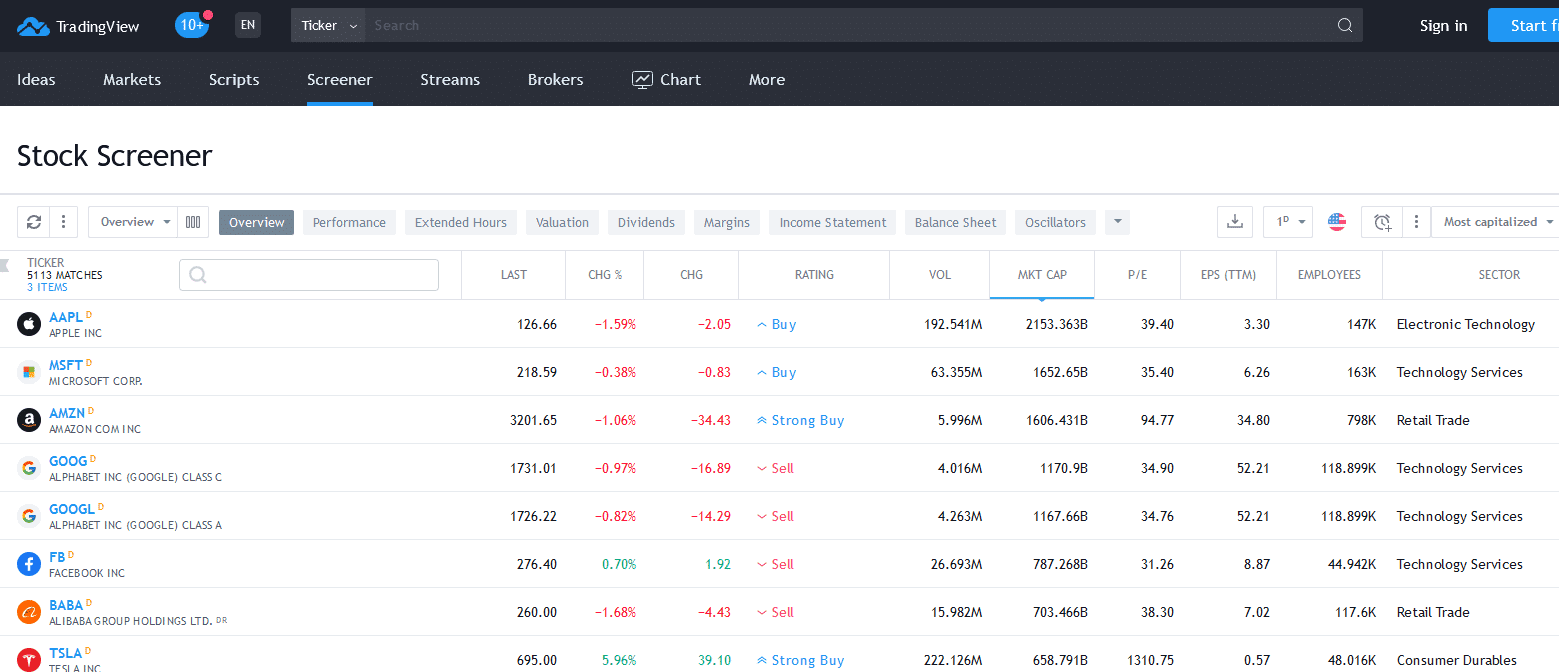The image size is (1559, 672).
Task: Click the Microsoft logo in MSFT row
Action: point(29,372)
